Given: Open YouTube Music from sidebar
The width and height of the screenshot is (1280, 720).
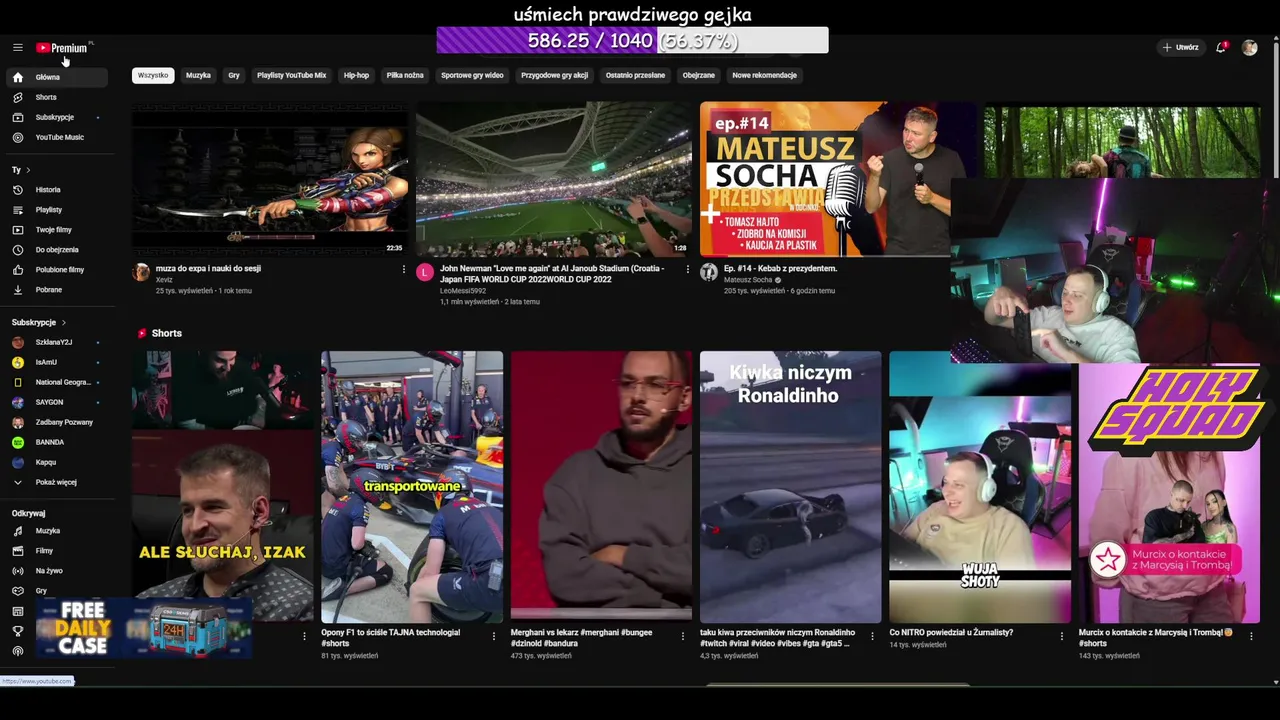Looking at the screenshot, I should click(57, 137).
